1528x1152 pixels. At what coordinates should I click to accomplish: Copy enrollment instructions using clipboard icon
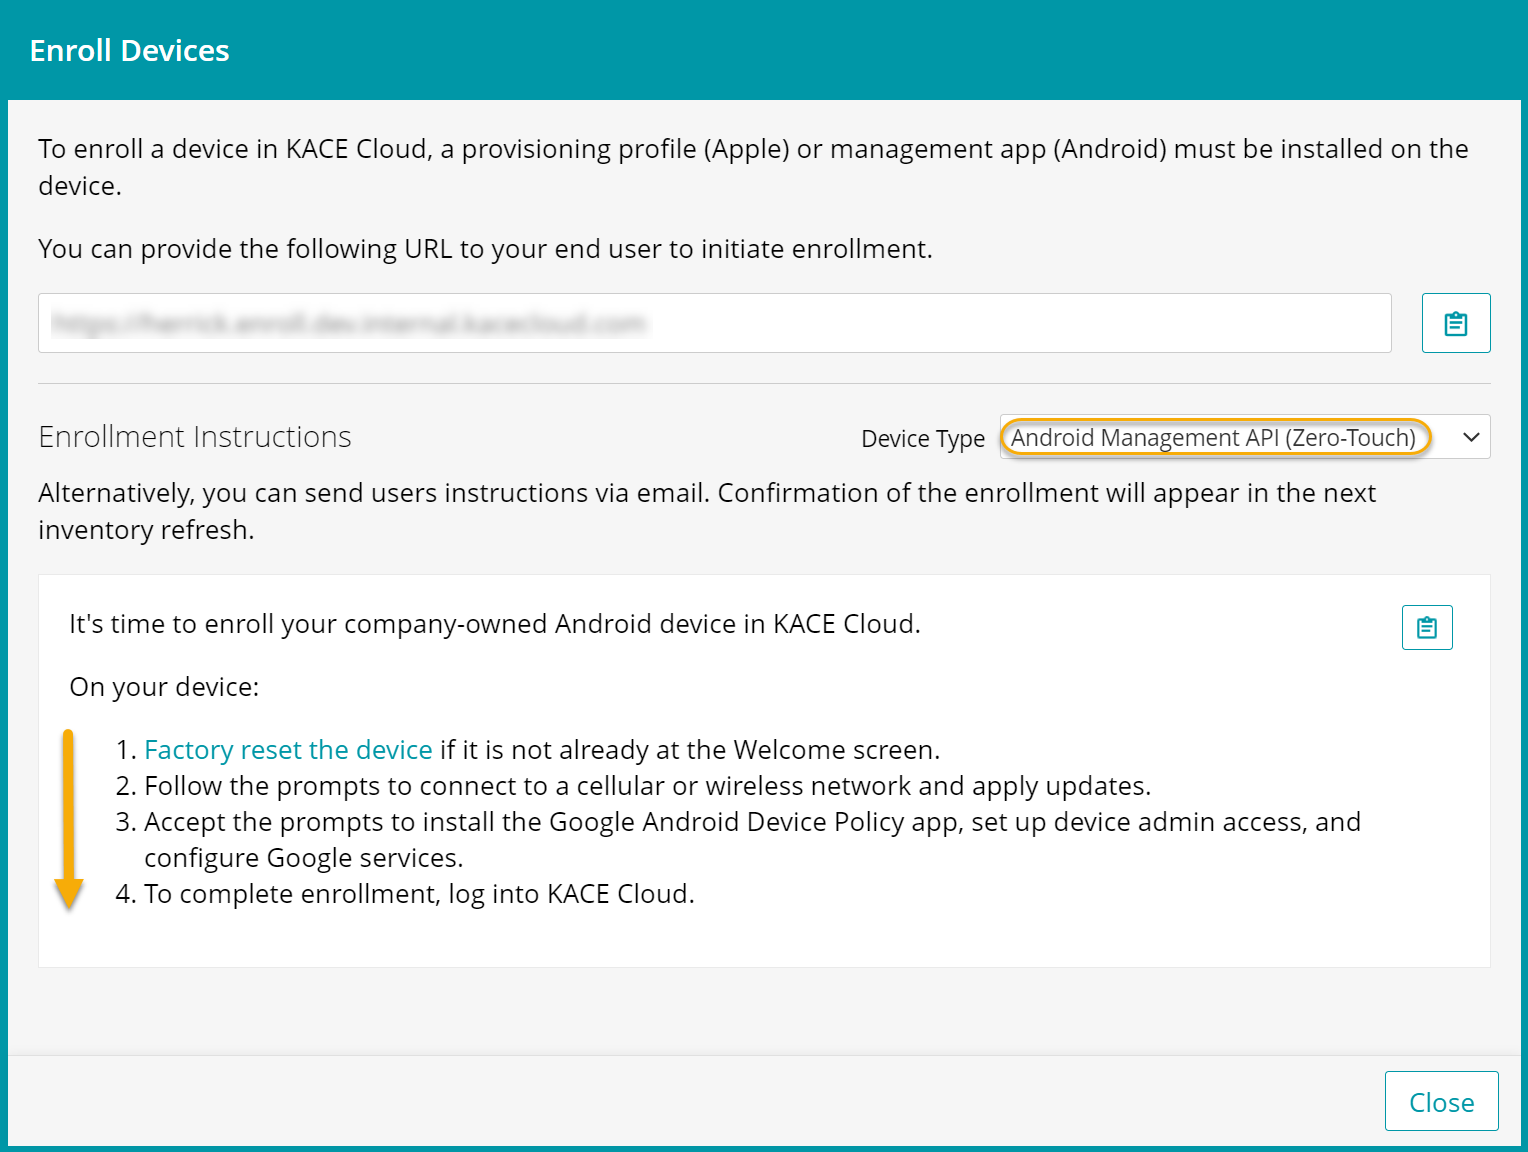1426,628
